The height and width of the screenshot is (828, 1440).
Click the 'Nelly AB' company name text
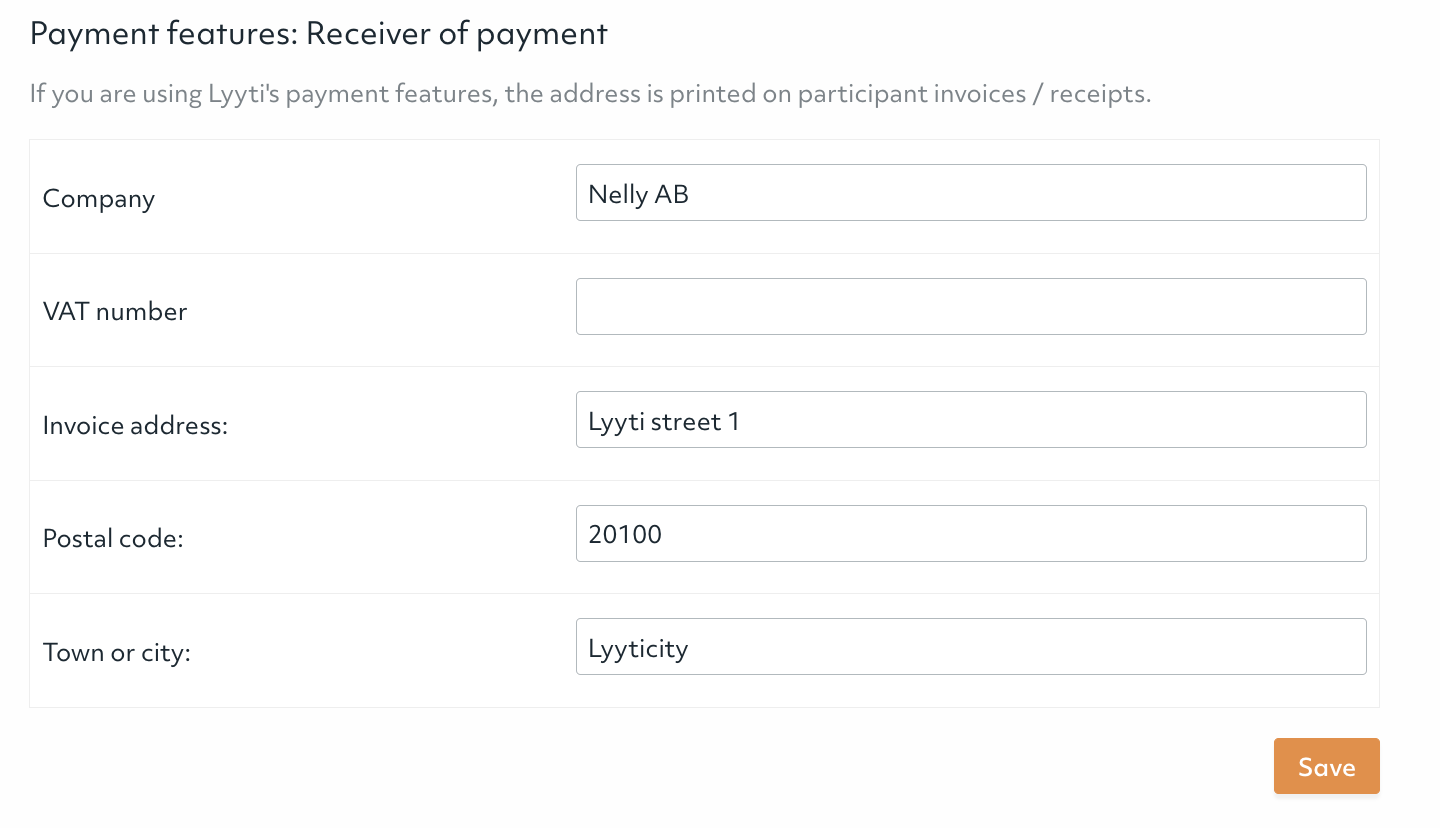[638, 194]
